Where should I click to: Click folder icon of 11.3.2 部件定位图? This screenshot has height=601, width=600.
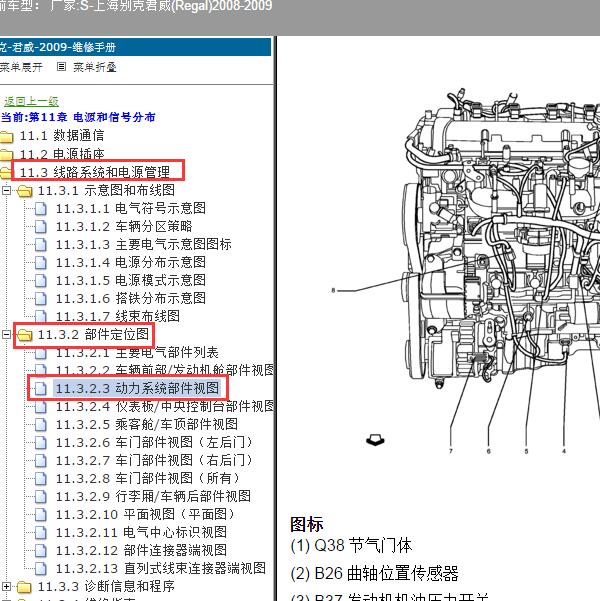point(25,335)
